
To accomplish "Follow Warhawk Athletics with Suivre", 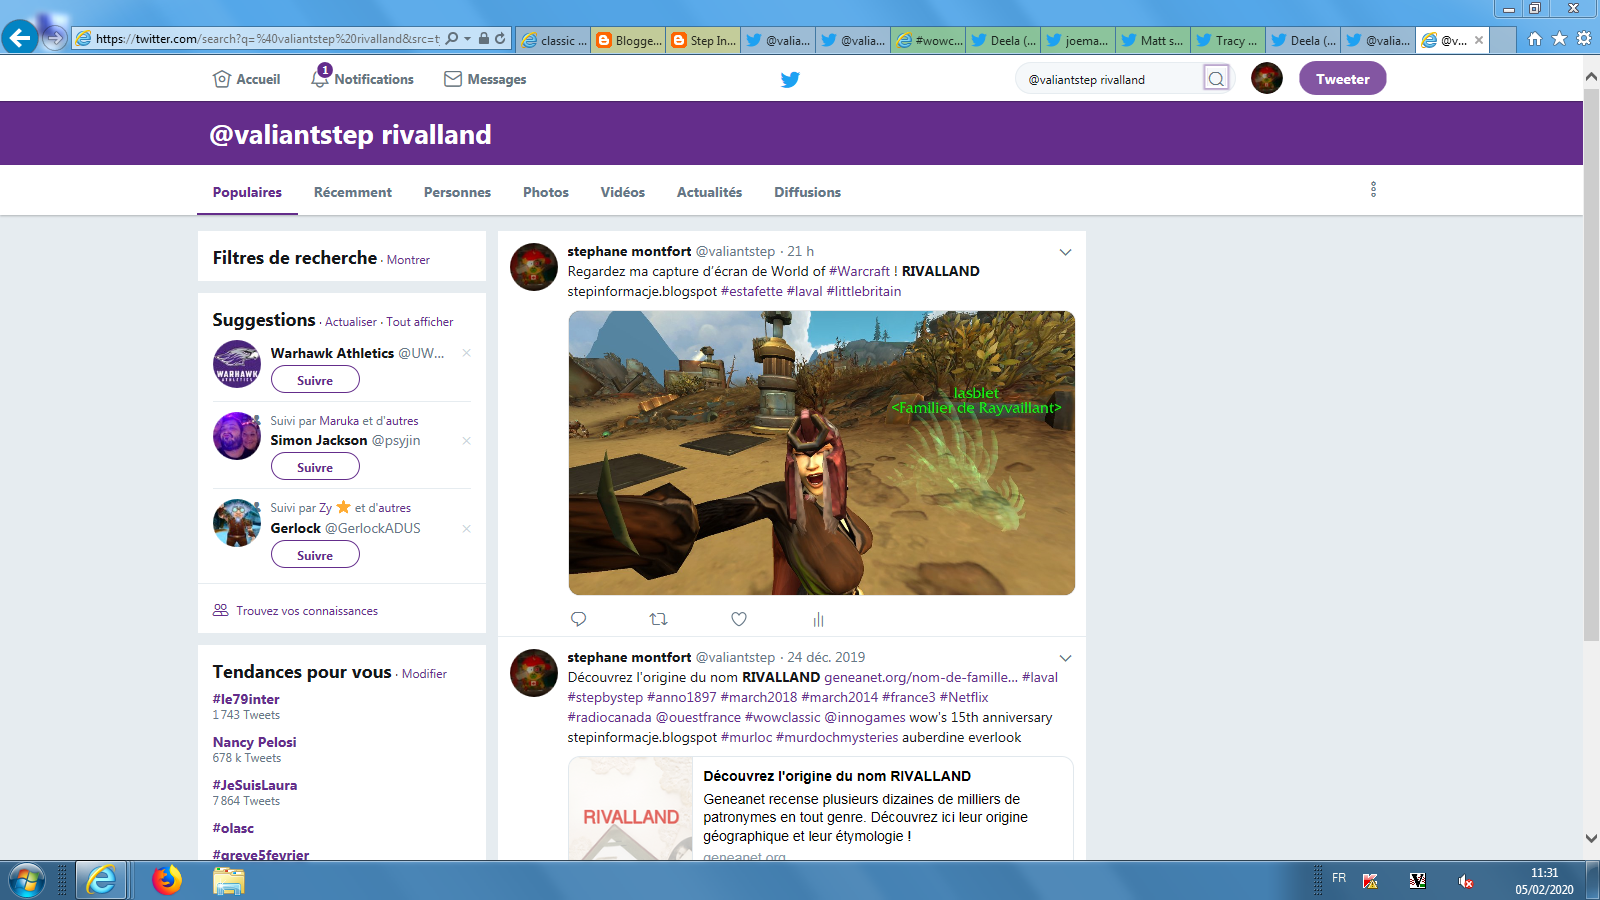I will tap(315, 380).
